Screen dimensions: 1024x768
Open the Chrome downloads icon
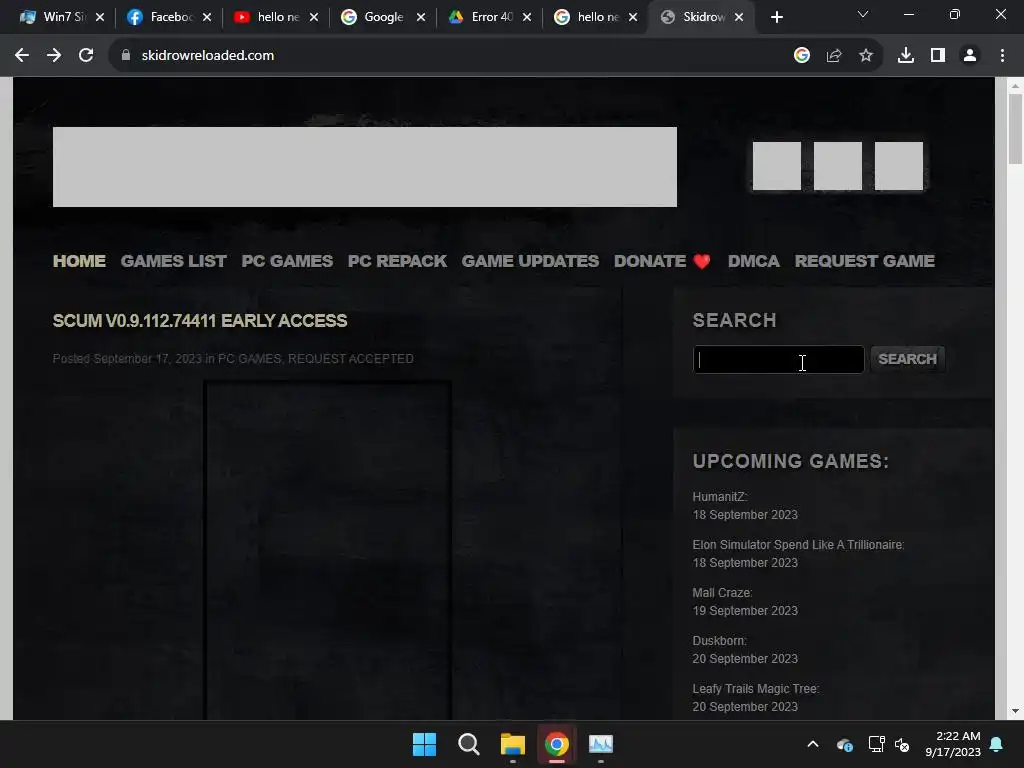point(906,56)
